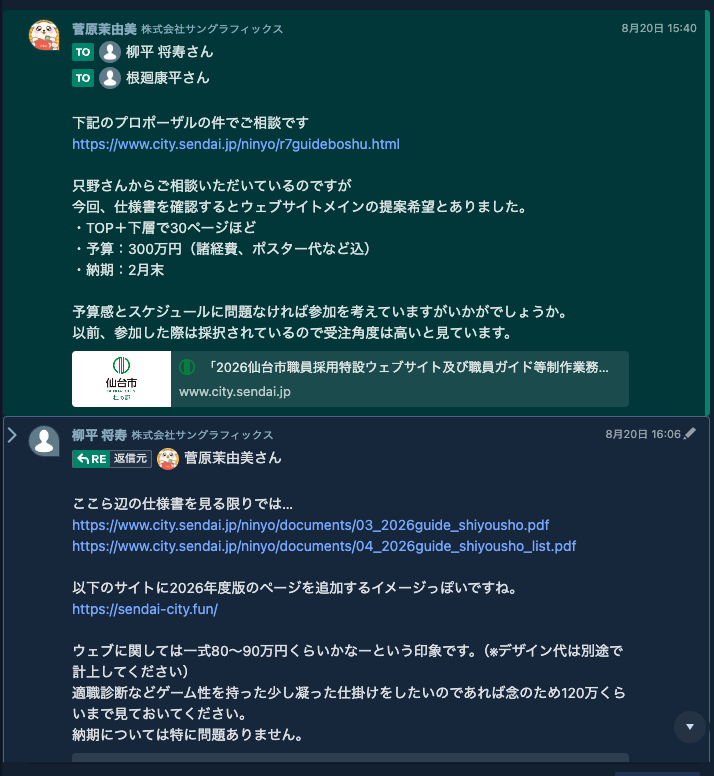Click the RE reply badge
The height and width of the screenshot is (776, 714).
pyautogui.click(x=92, y=459)
